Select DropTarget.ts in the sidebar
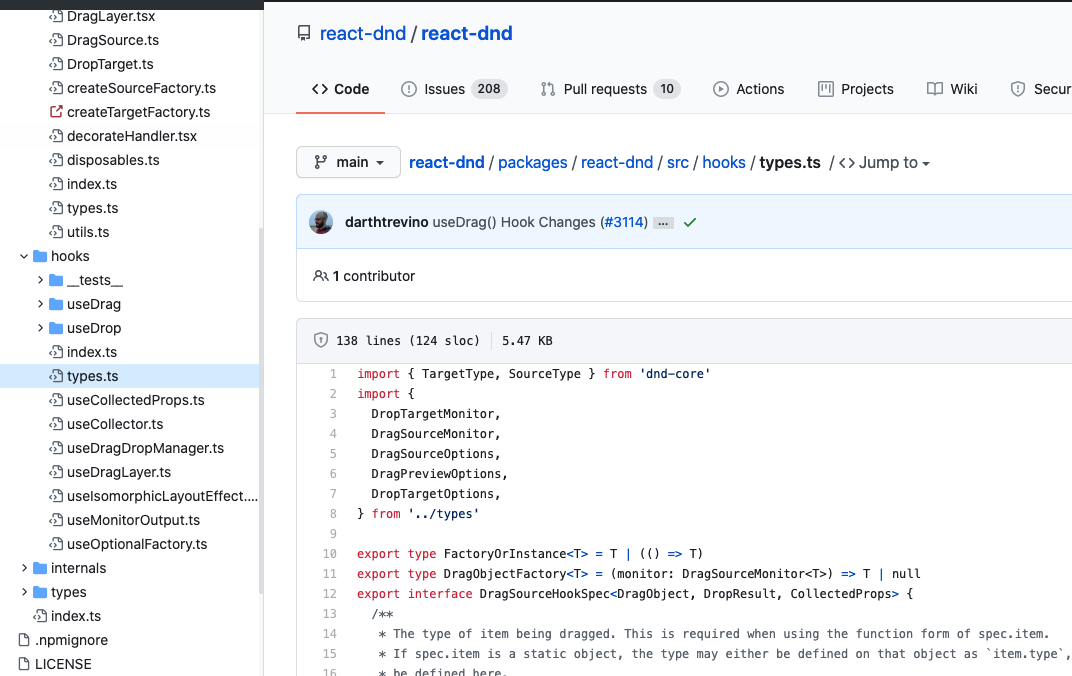Viewport: 1072px width, 676px height. (110, 64)
